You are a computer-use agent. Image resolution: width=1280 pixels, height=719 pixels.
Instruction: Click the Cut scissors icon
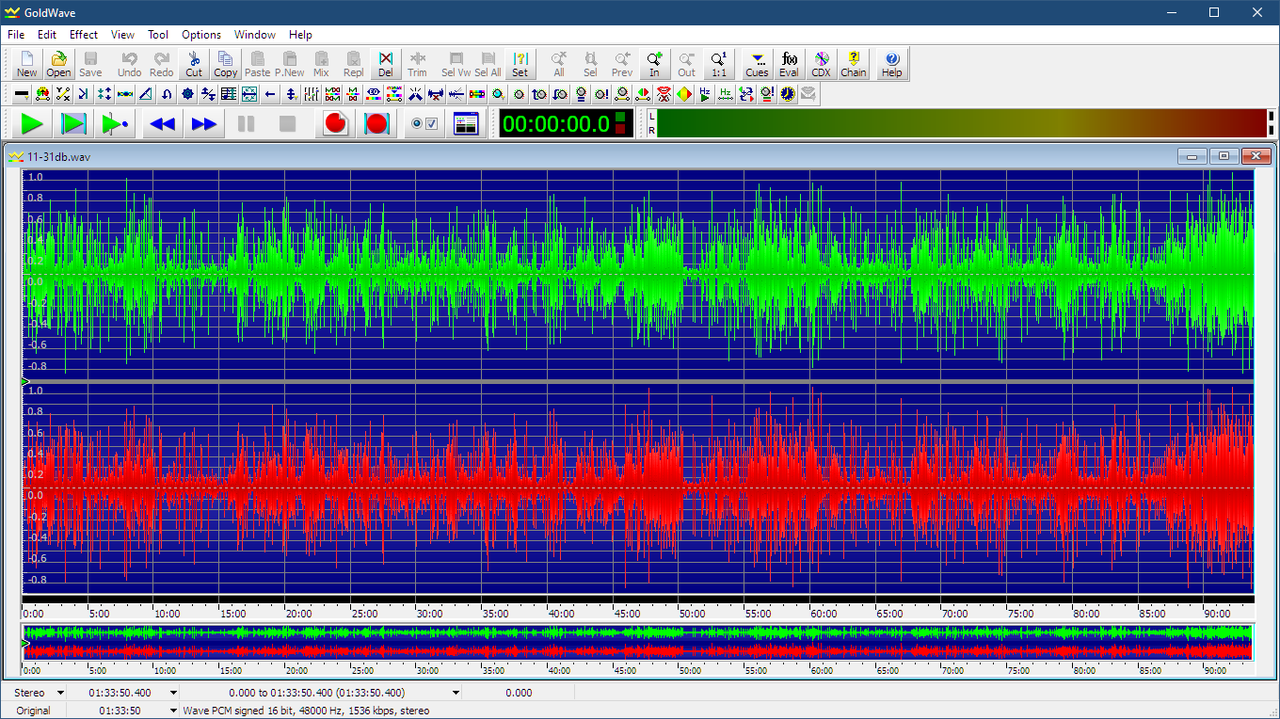[194, 65]
